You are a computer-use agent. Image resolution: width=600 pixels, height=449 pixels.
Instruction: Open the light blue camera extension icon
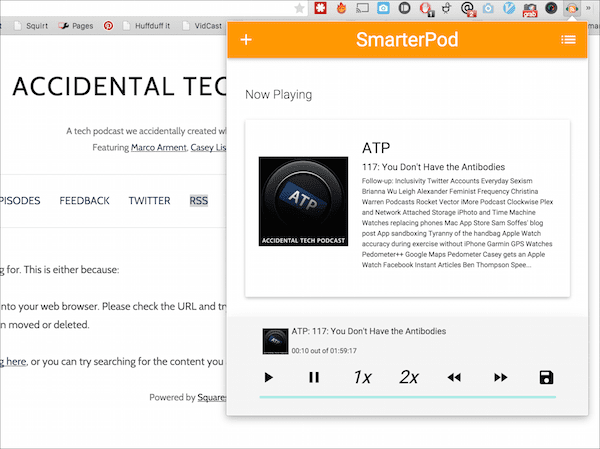pos(488,8)
